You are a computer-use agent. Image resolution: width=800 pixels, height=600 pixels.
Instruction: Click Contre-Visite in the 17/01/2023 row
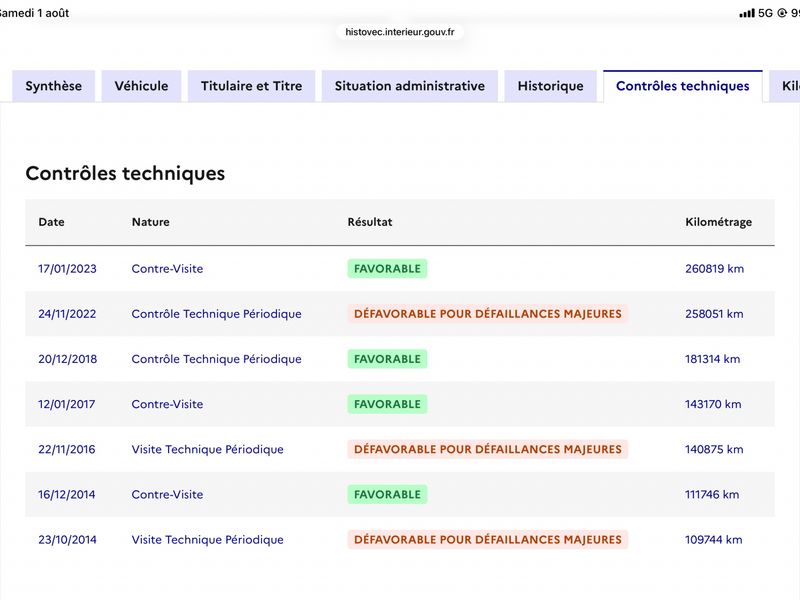(167, 269)
